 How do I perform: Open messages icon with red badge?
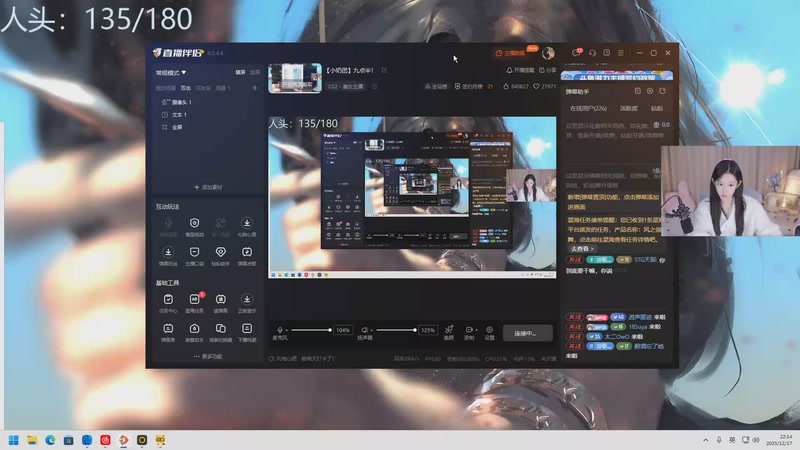[577, 53]
